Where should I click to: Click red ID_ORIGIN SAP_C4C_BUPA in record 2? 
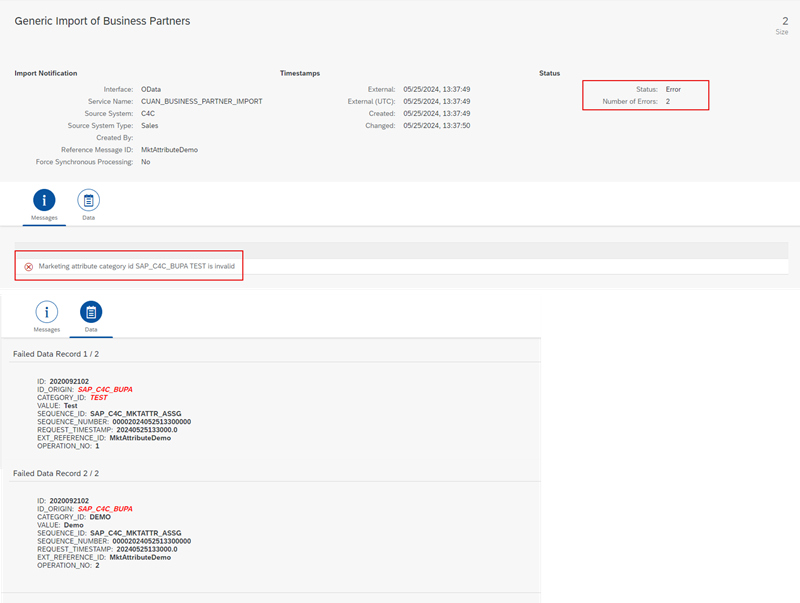(x=105, y=509)
